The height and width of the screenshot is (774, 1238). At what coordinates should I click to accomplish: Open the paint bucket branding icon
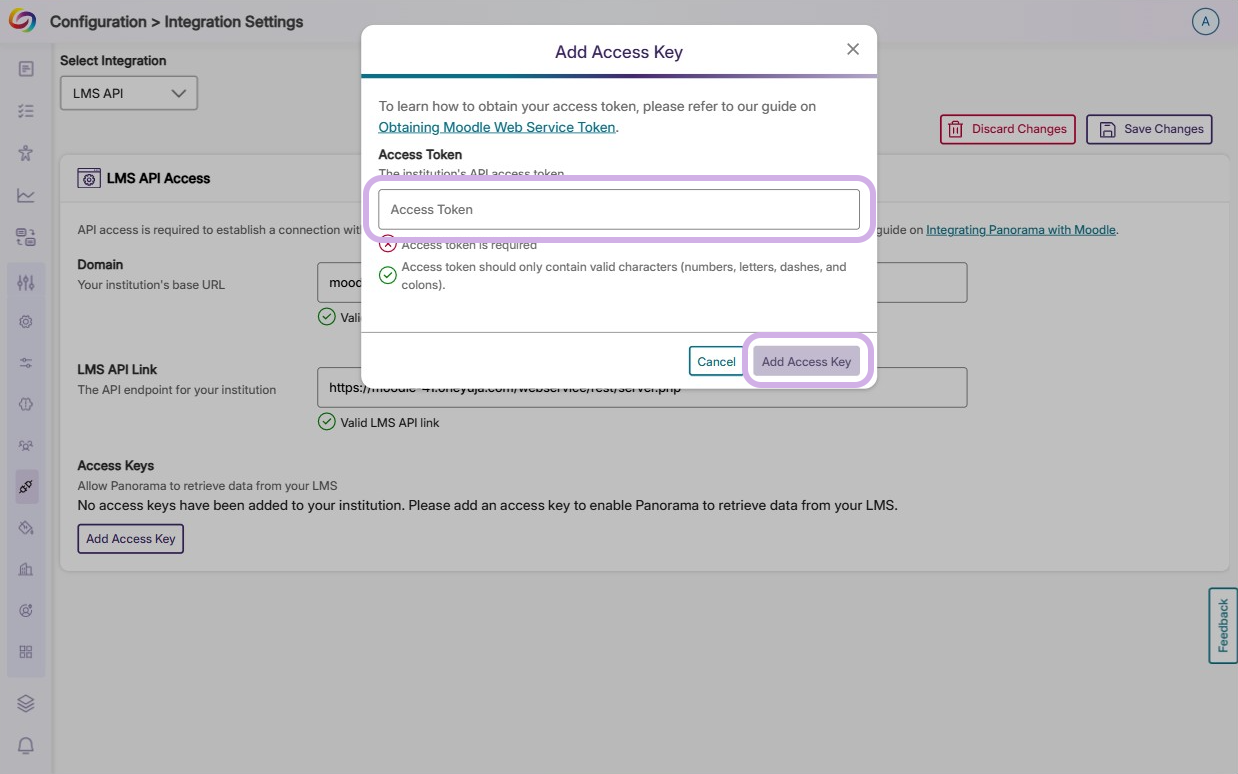(x=26, y=528)
